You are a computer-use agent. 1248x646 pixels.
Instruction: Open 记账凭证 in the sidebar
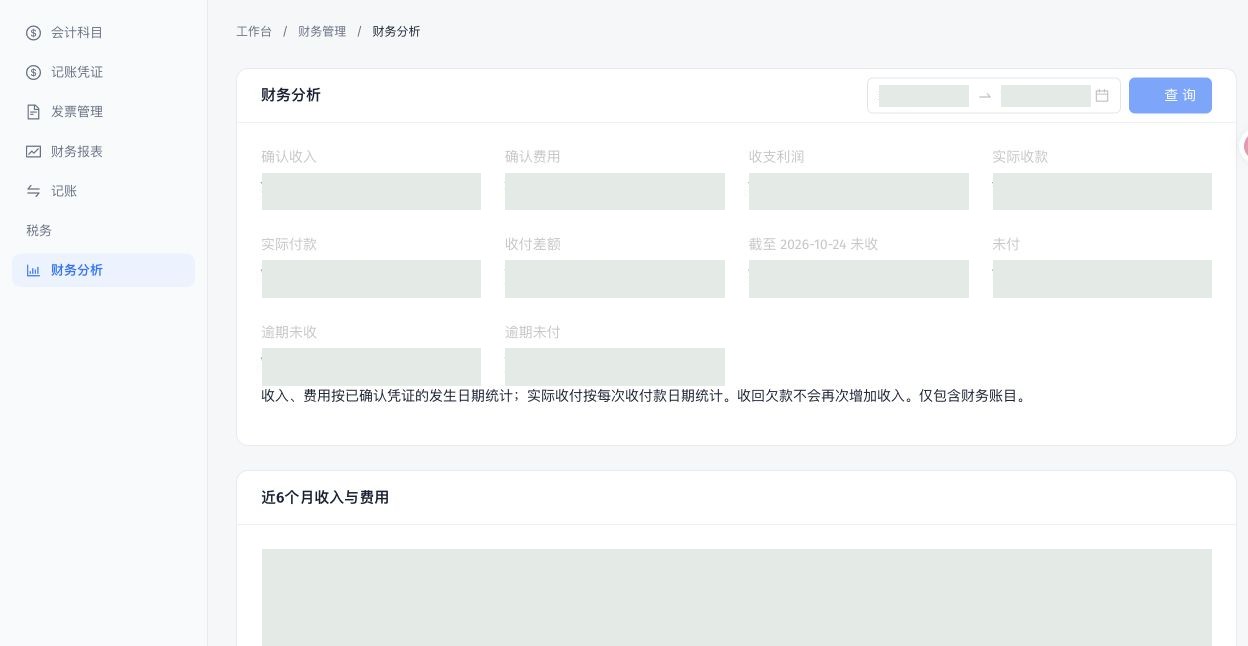pyautogui.click(x=104, y=72)
